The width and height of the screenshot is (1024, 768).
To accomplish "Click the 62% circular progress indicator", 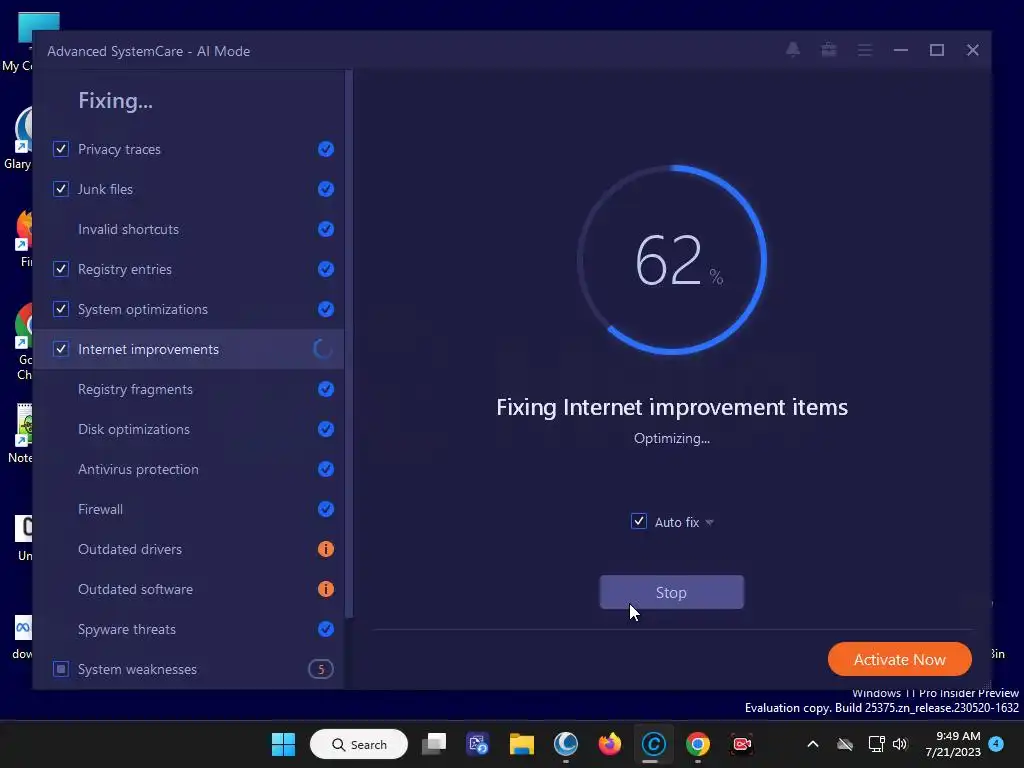I will point(672,260).
